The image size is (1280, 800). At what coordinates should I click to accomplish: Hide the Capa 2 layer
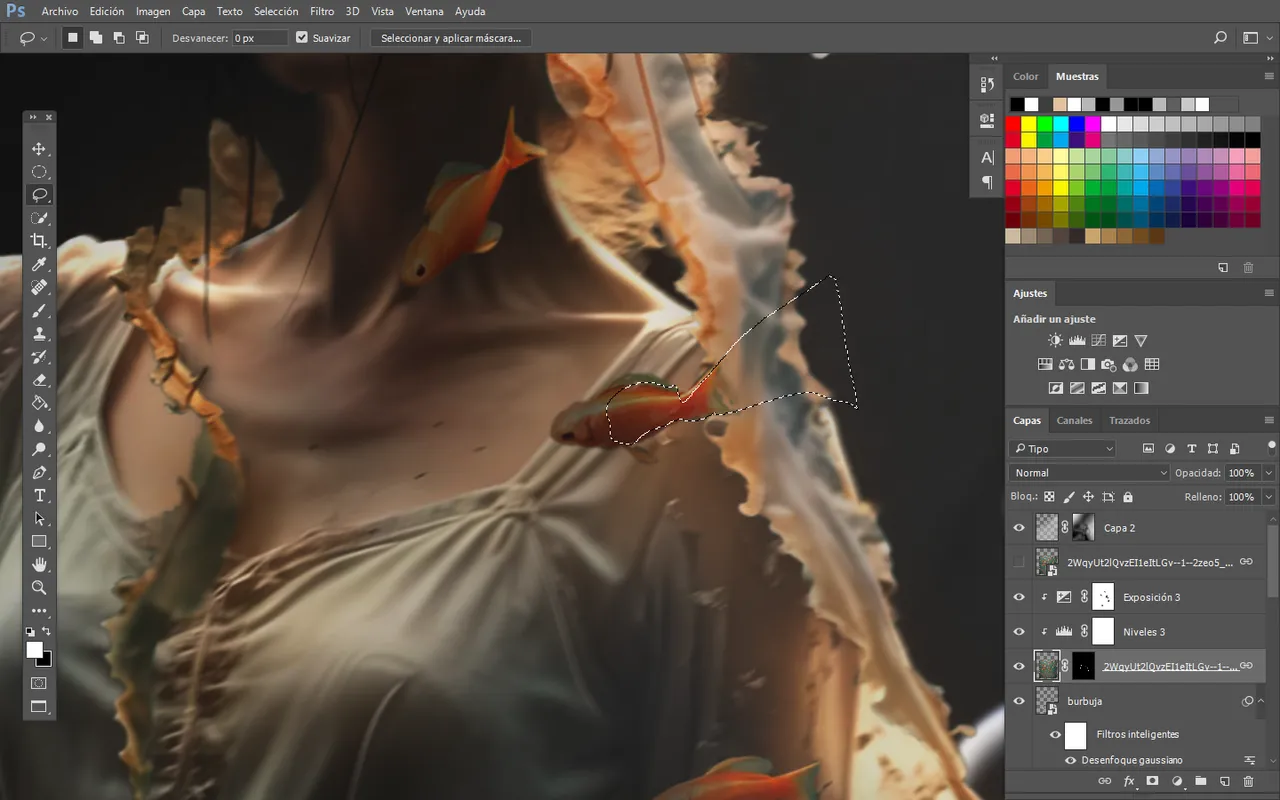pyautogui.click(x=1019, y=528)
